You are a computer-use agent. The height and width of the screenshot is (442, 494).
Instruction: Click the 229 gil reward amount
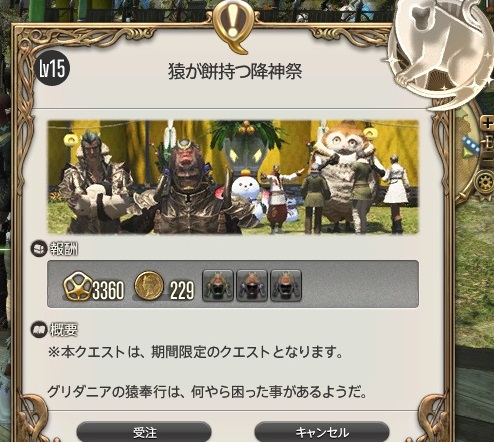(182, 290)
